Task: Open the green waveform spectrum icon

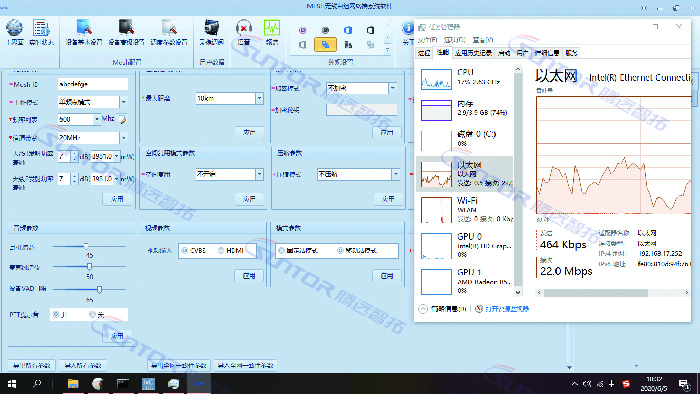Action: pyautogui.click(x=271, y=28)
